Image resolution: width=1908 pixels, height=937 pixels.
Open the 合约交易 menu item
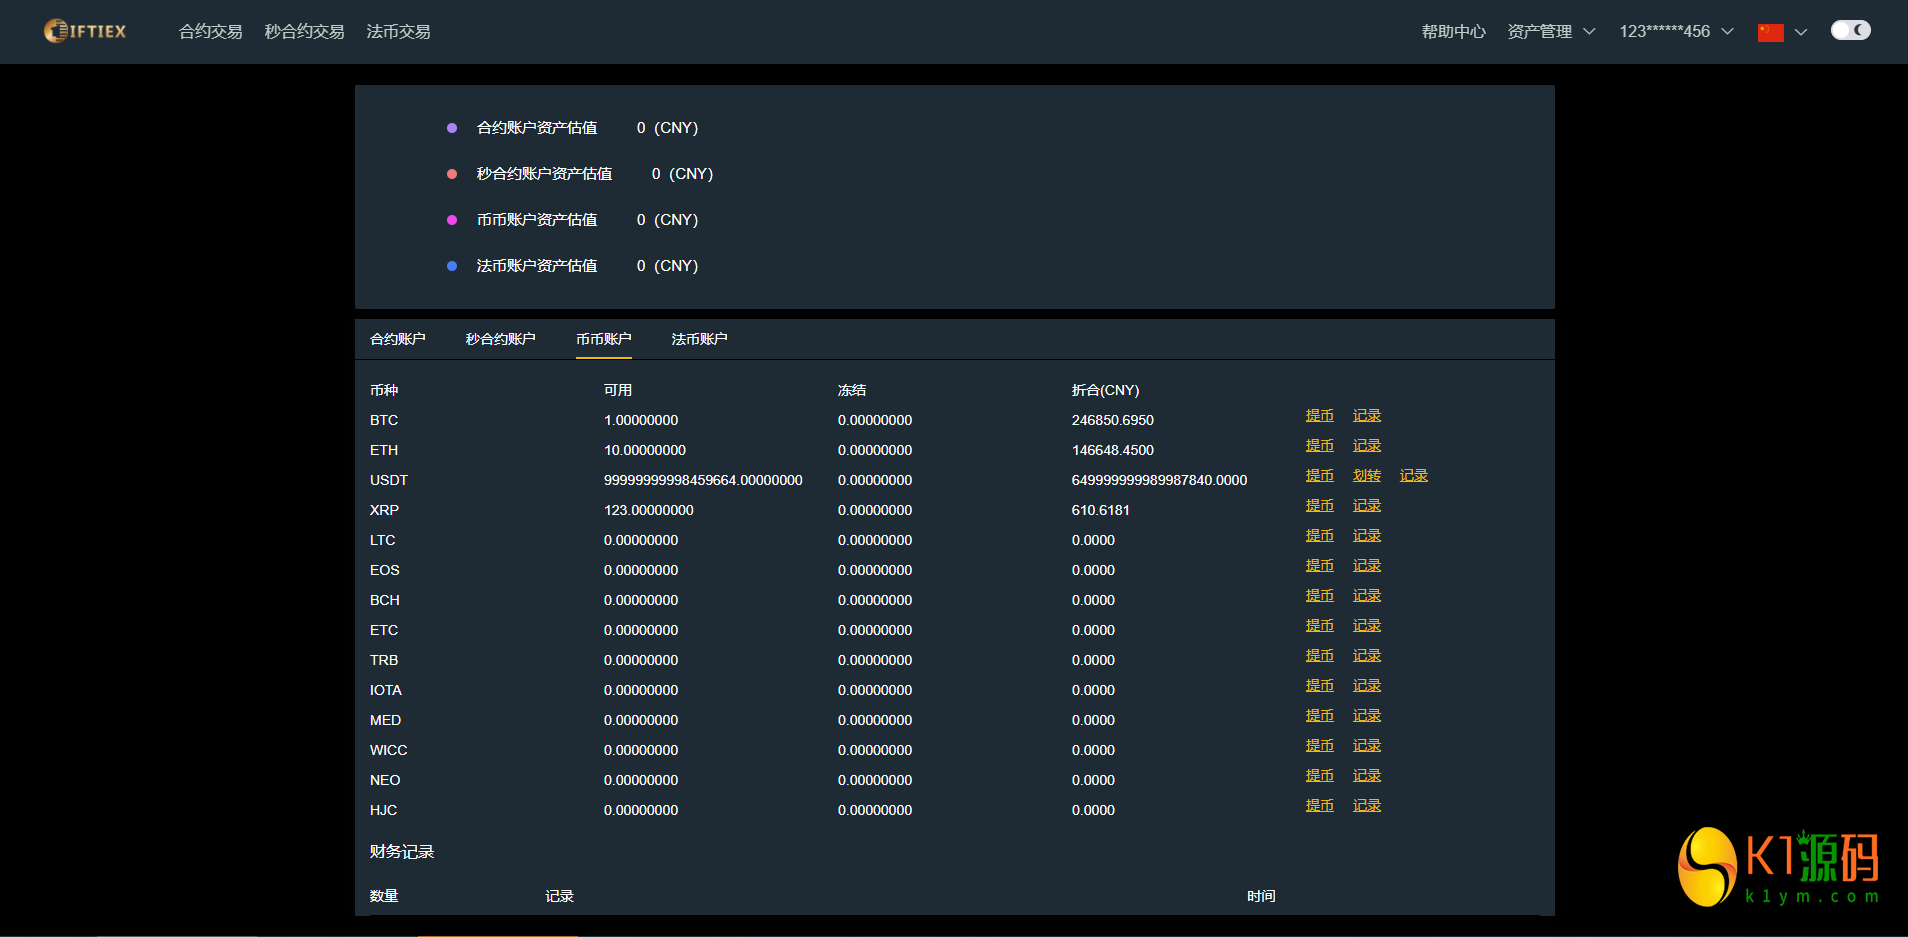pos(210,32)
